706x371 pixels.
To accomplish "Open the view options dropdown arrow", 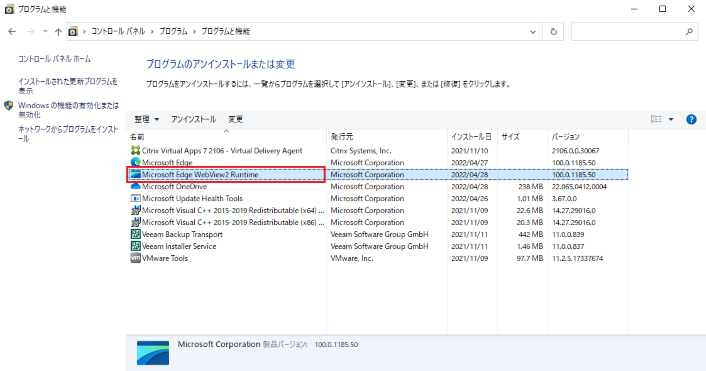I will [671, 119].
